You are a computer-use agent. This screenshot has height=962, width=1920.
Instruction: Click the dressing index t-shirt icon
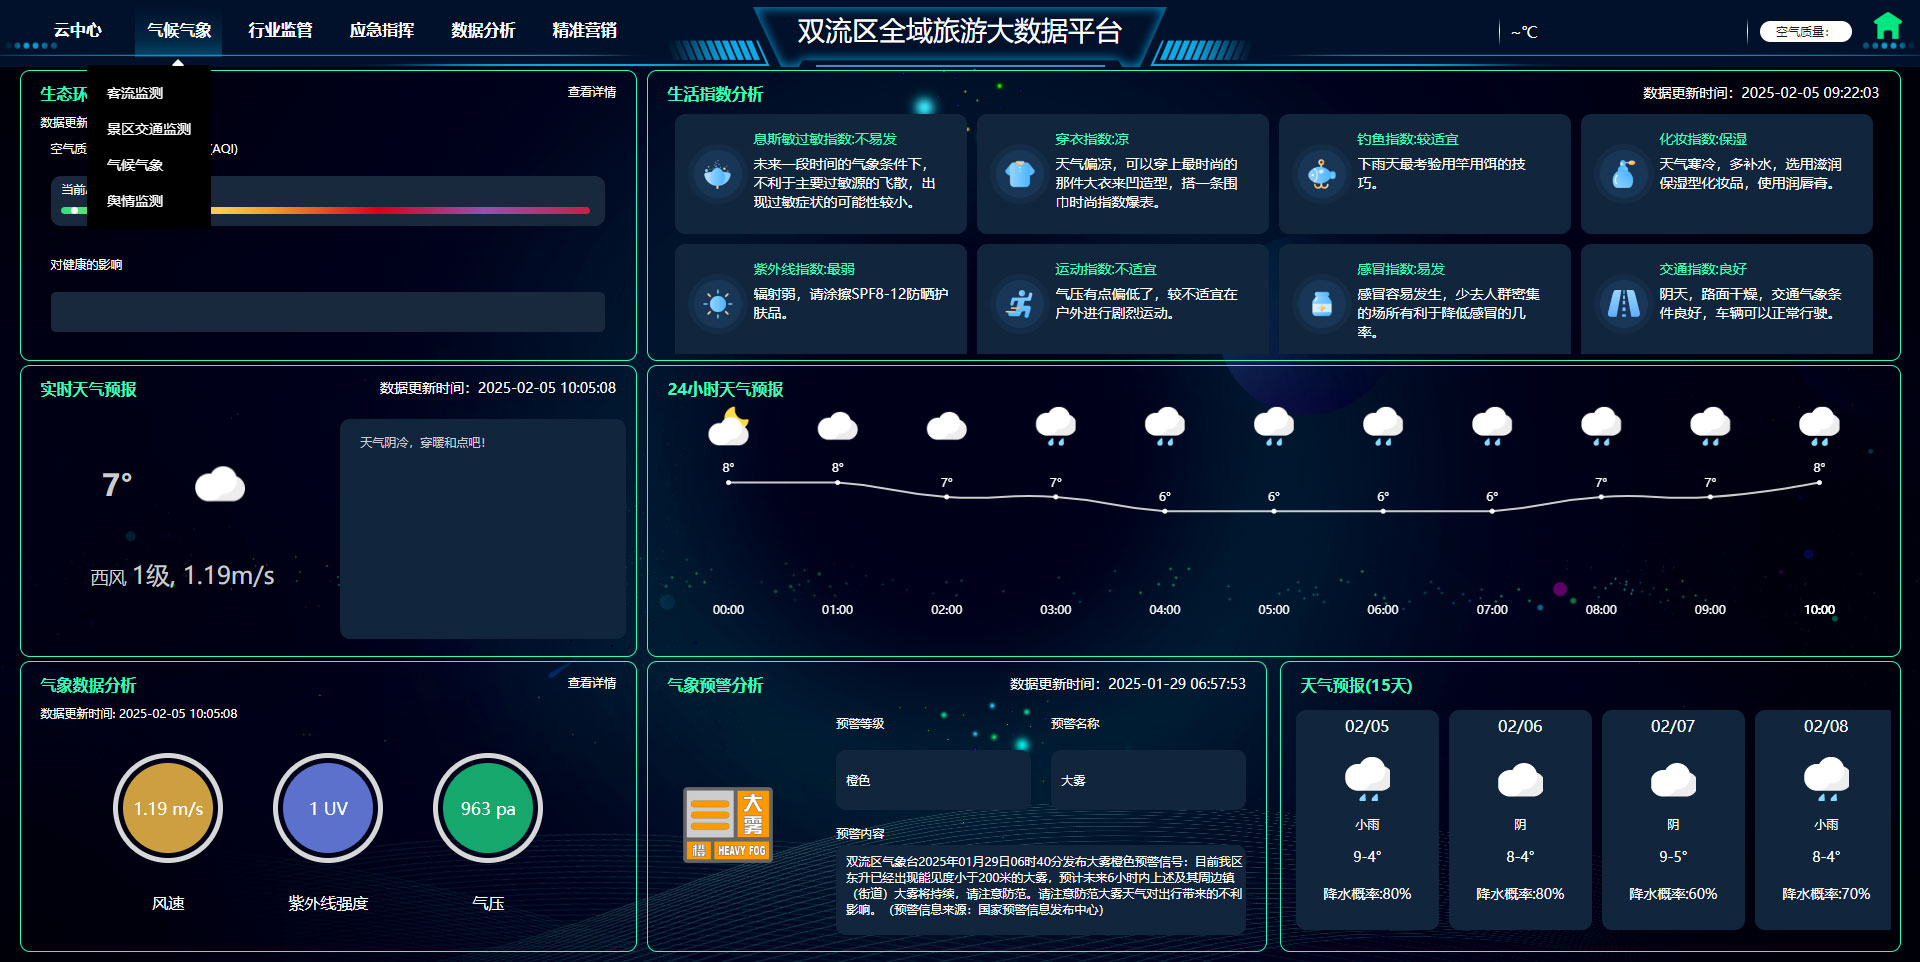click(1019, 174)
